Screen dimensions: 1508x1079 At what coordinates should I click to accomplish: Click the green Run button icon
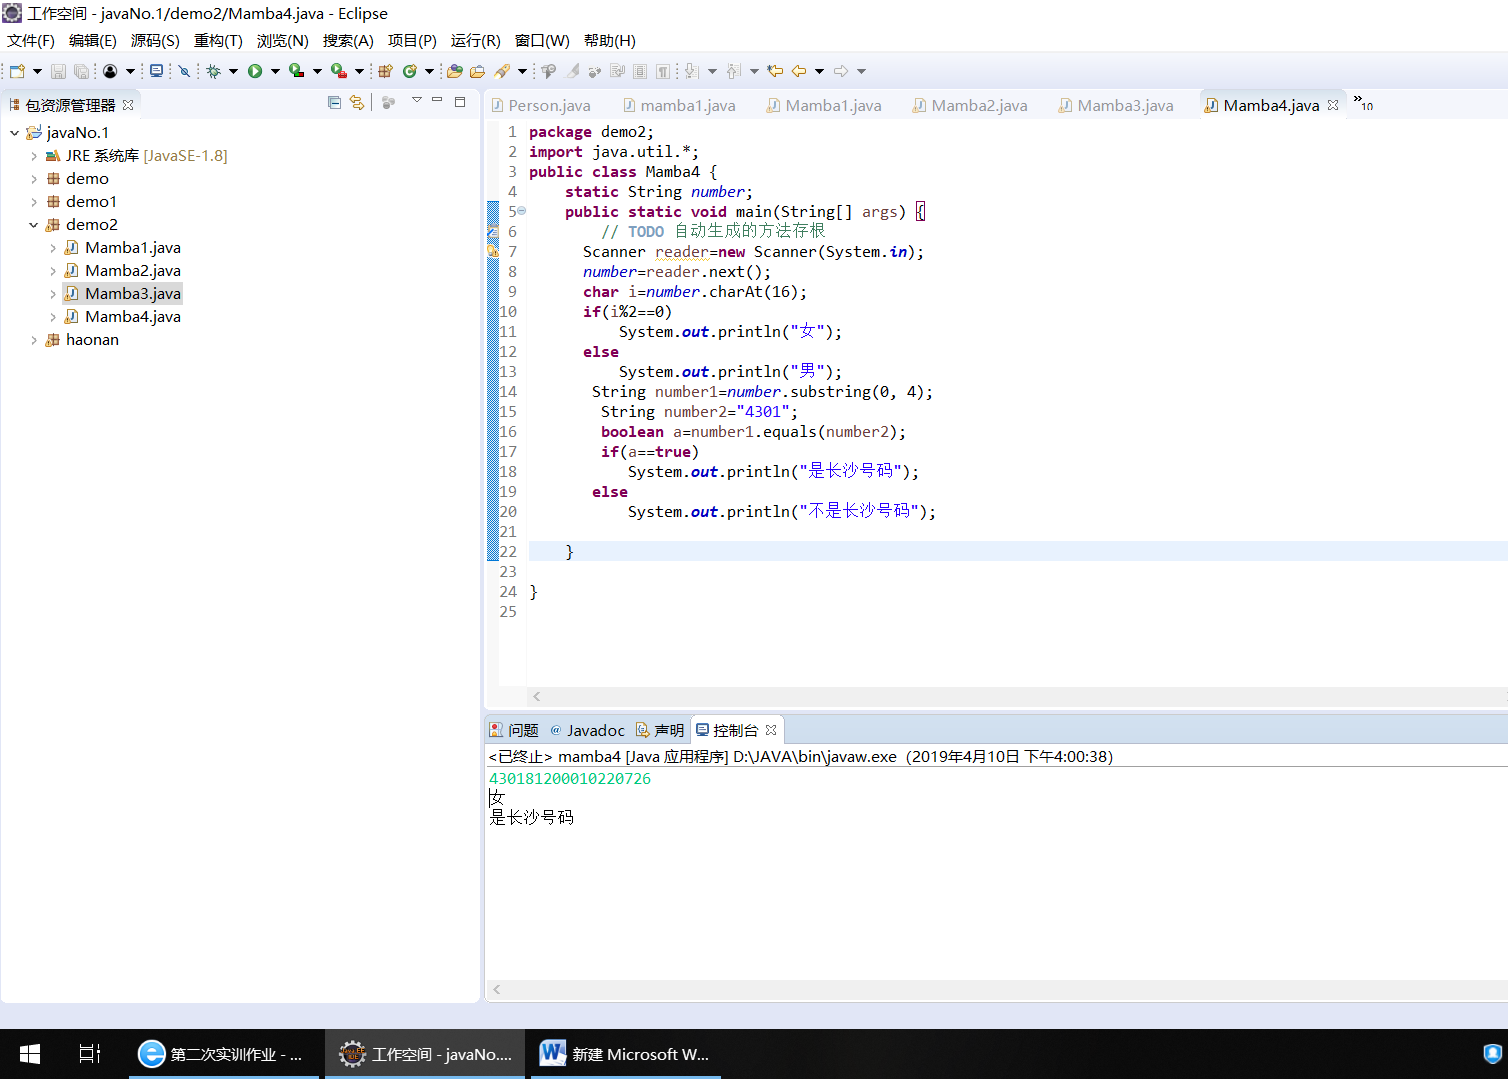click(x=255, y=71)
